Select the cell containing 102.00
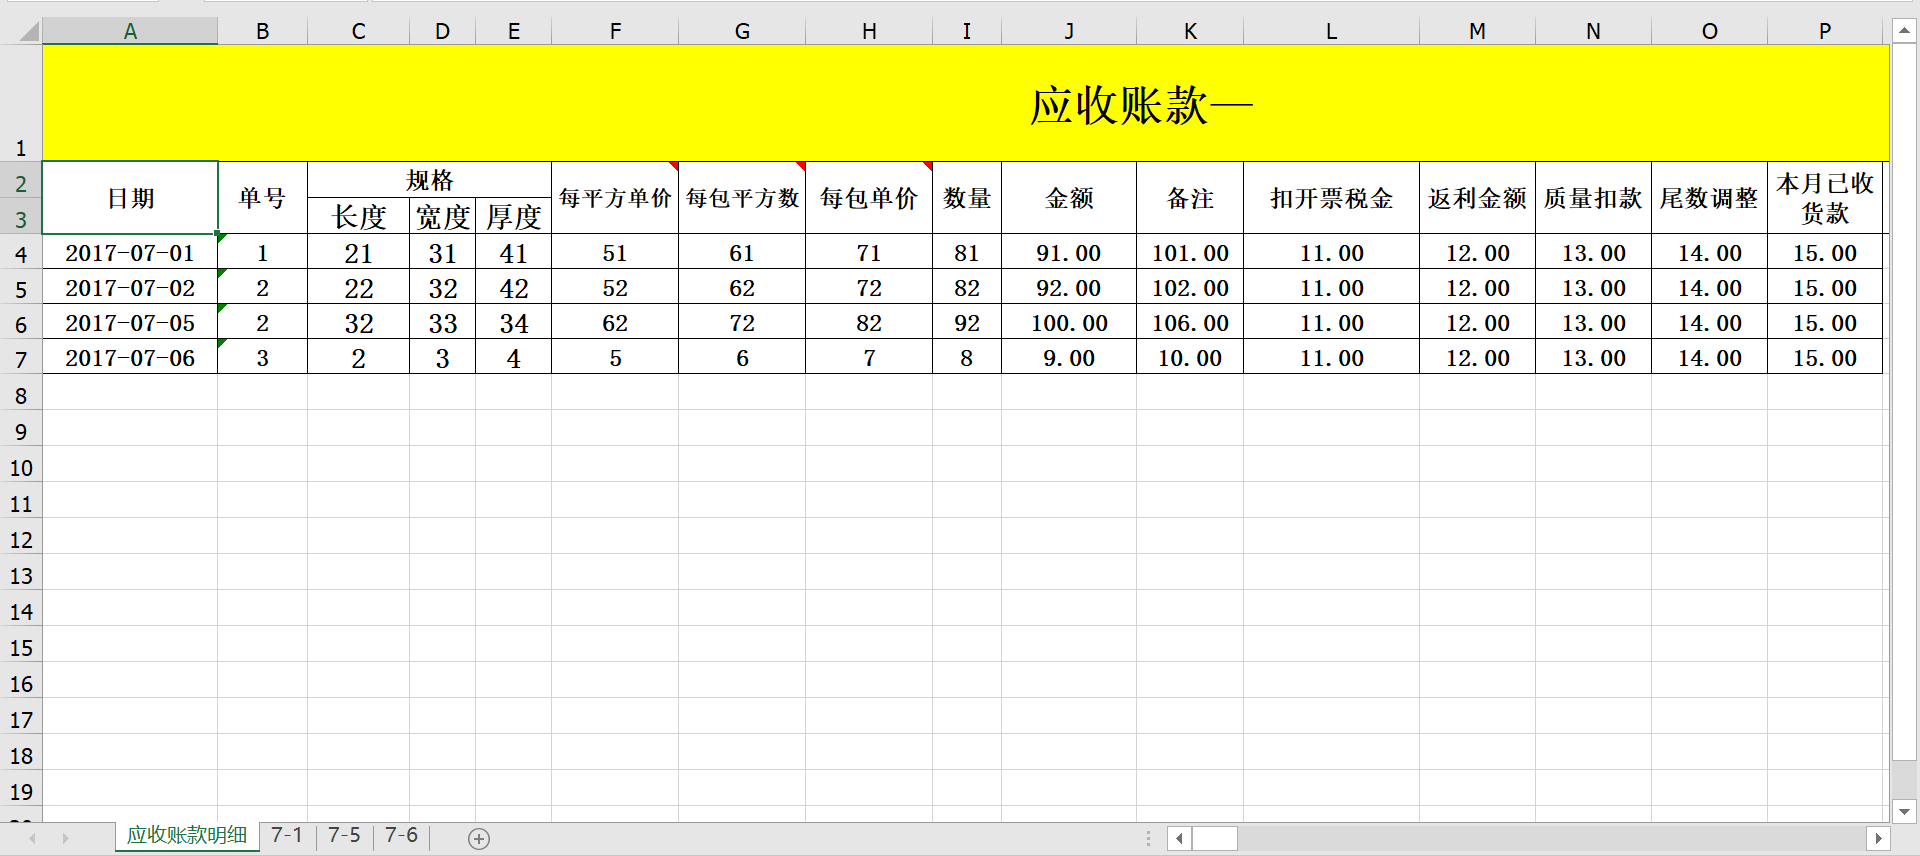 (x=1190, y=287)
